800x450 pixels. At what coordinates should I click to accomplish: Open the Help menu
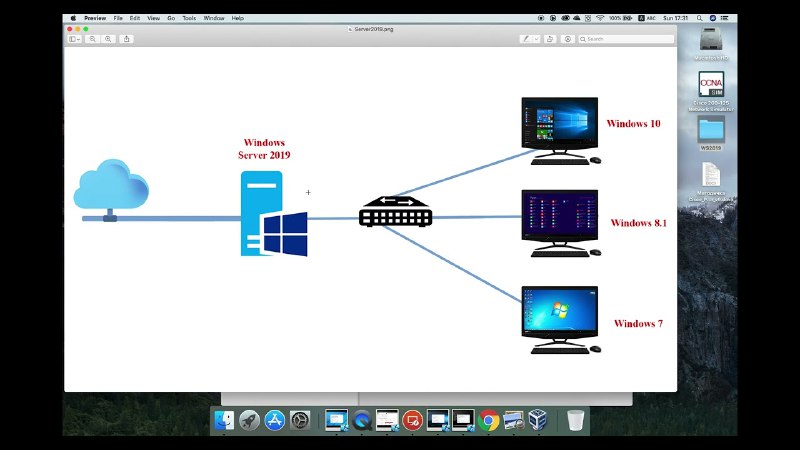pyautogui.click(x=238, y=18)
